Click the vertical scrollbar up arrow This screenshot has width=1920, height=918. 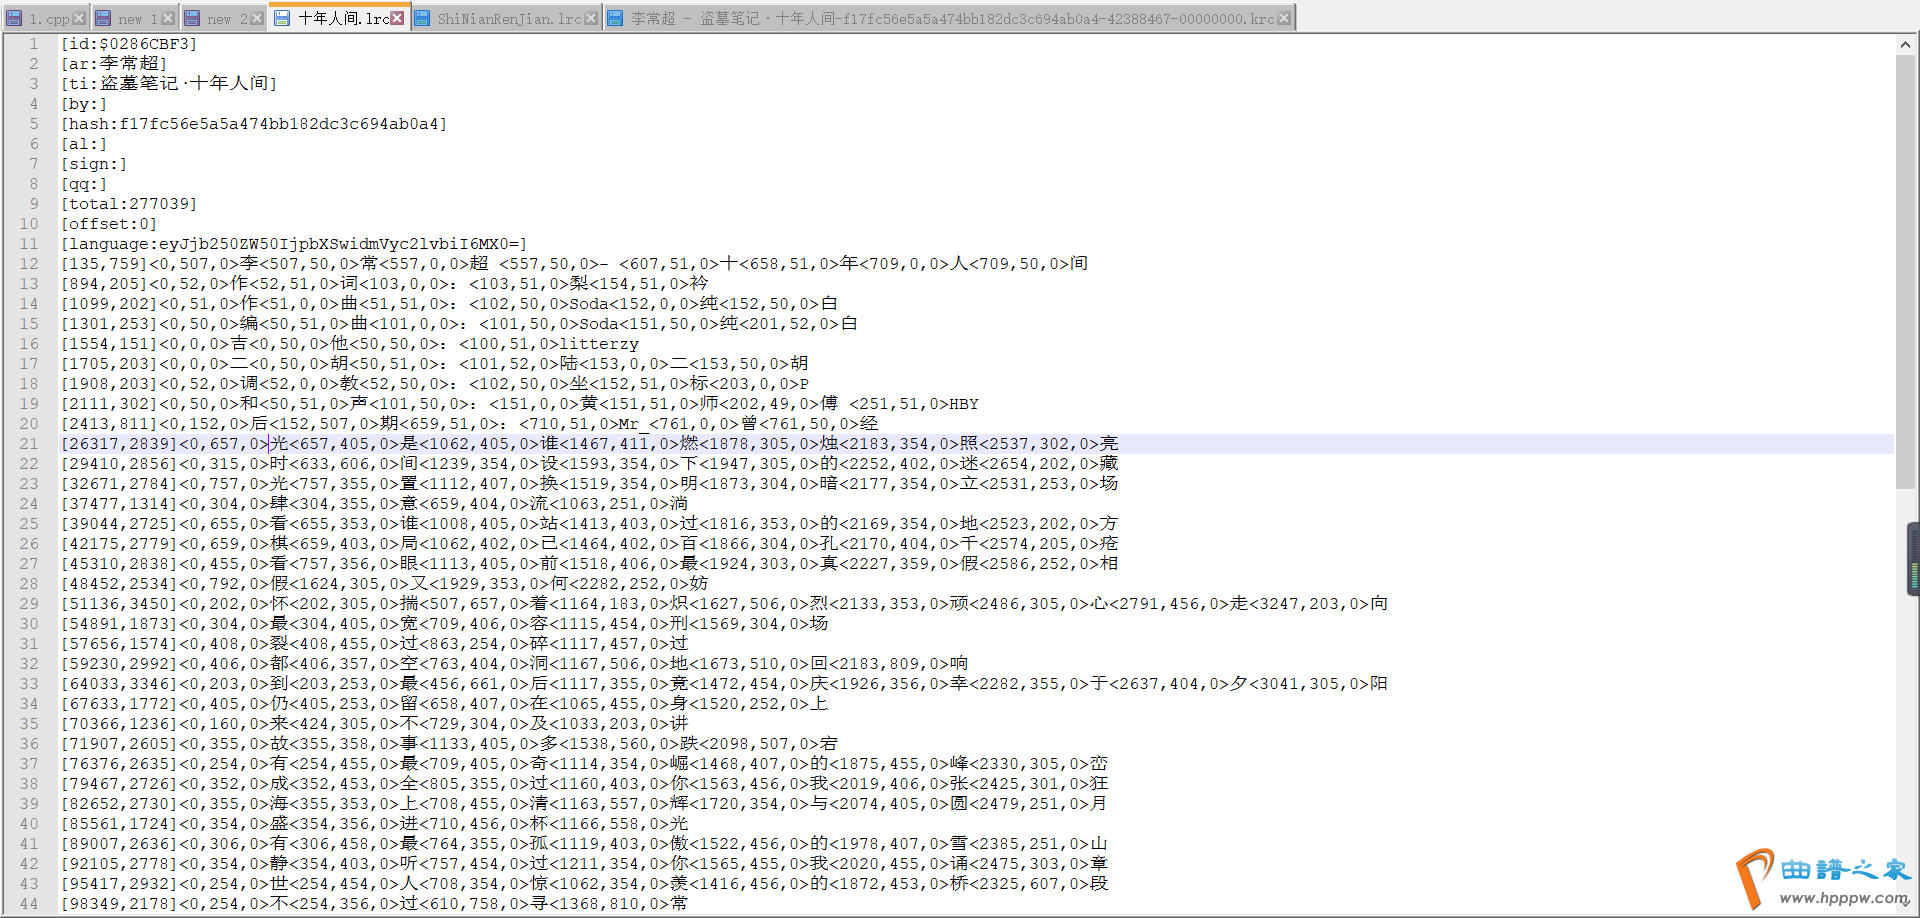[1905, 45]
